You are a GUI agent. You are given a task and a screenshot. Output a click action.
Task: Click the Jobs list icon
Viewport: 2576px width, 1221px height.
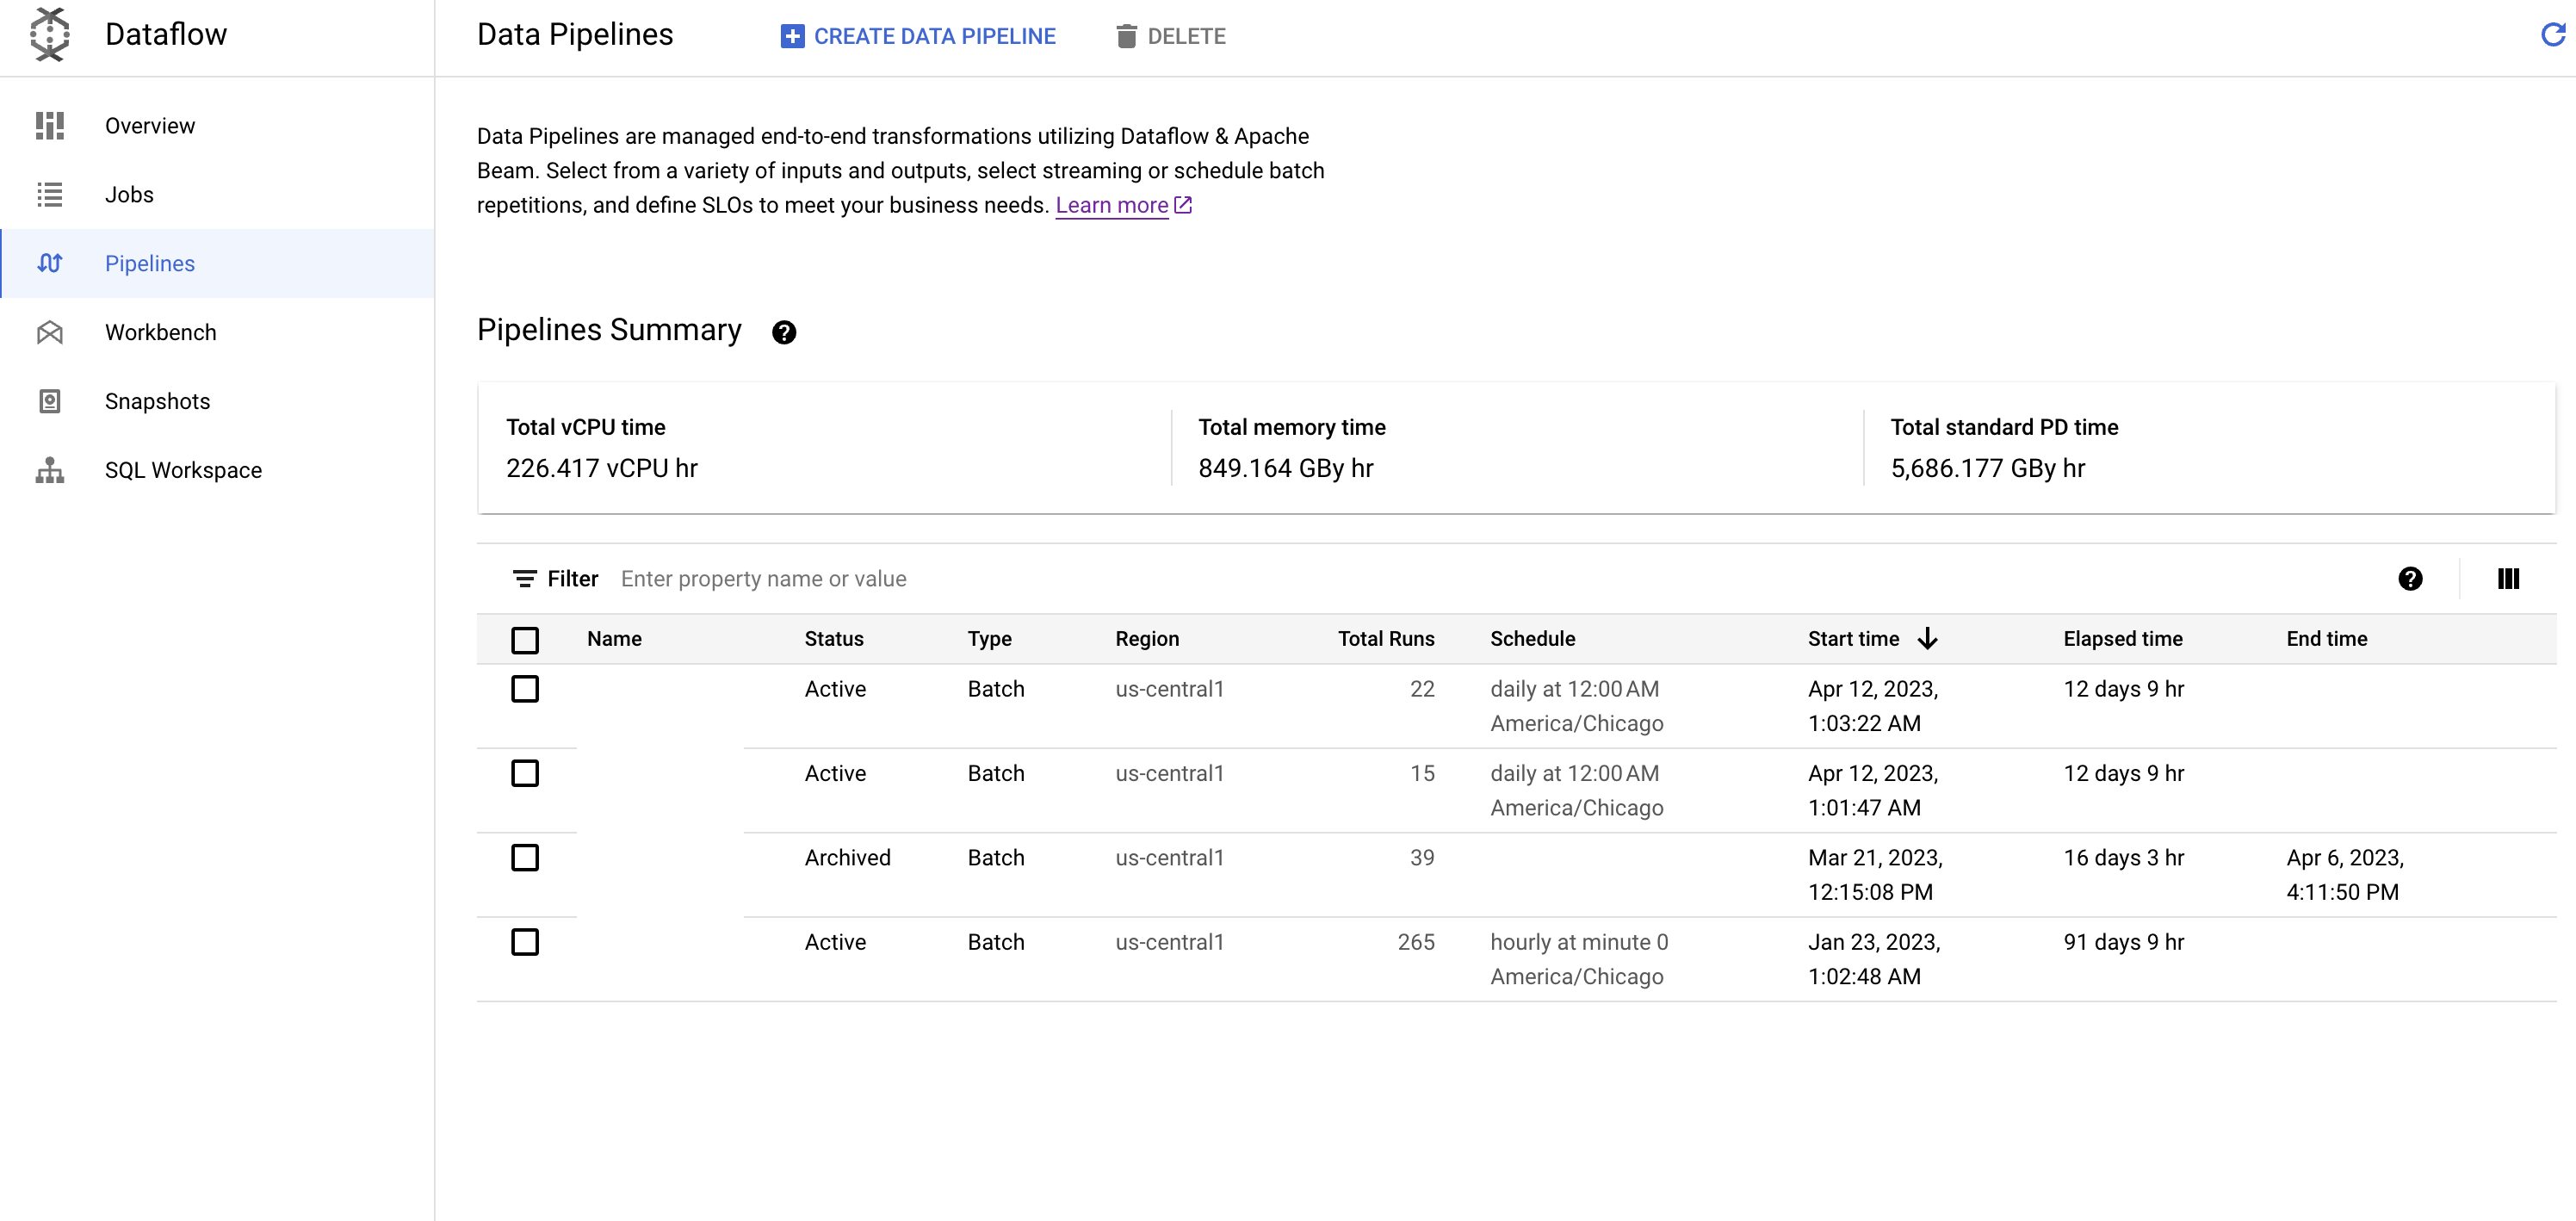[49, 195]
